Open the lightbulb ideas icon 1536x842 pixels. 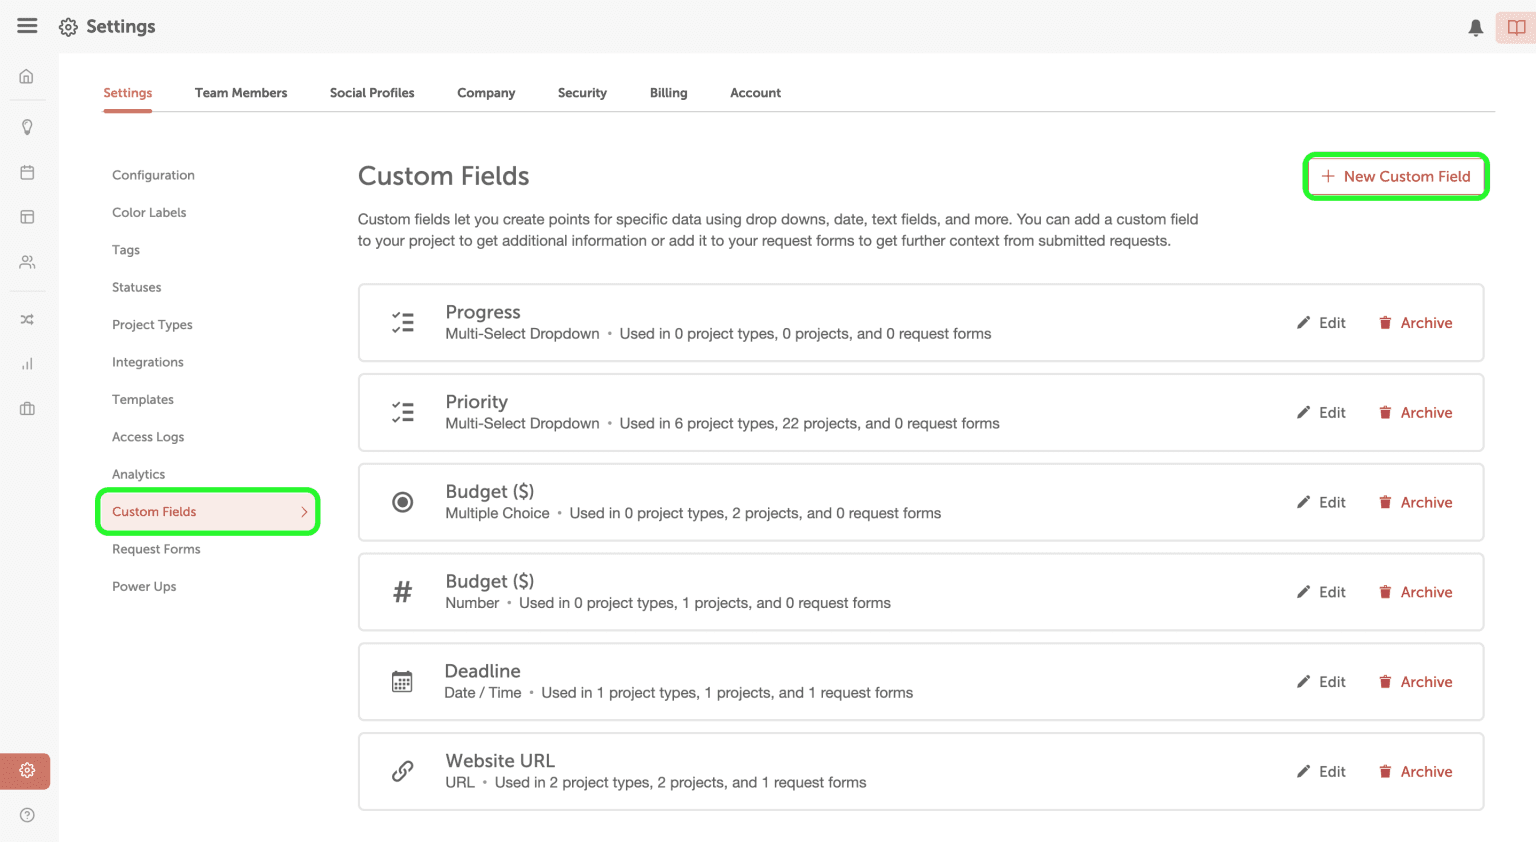[27, 127]
